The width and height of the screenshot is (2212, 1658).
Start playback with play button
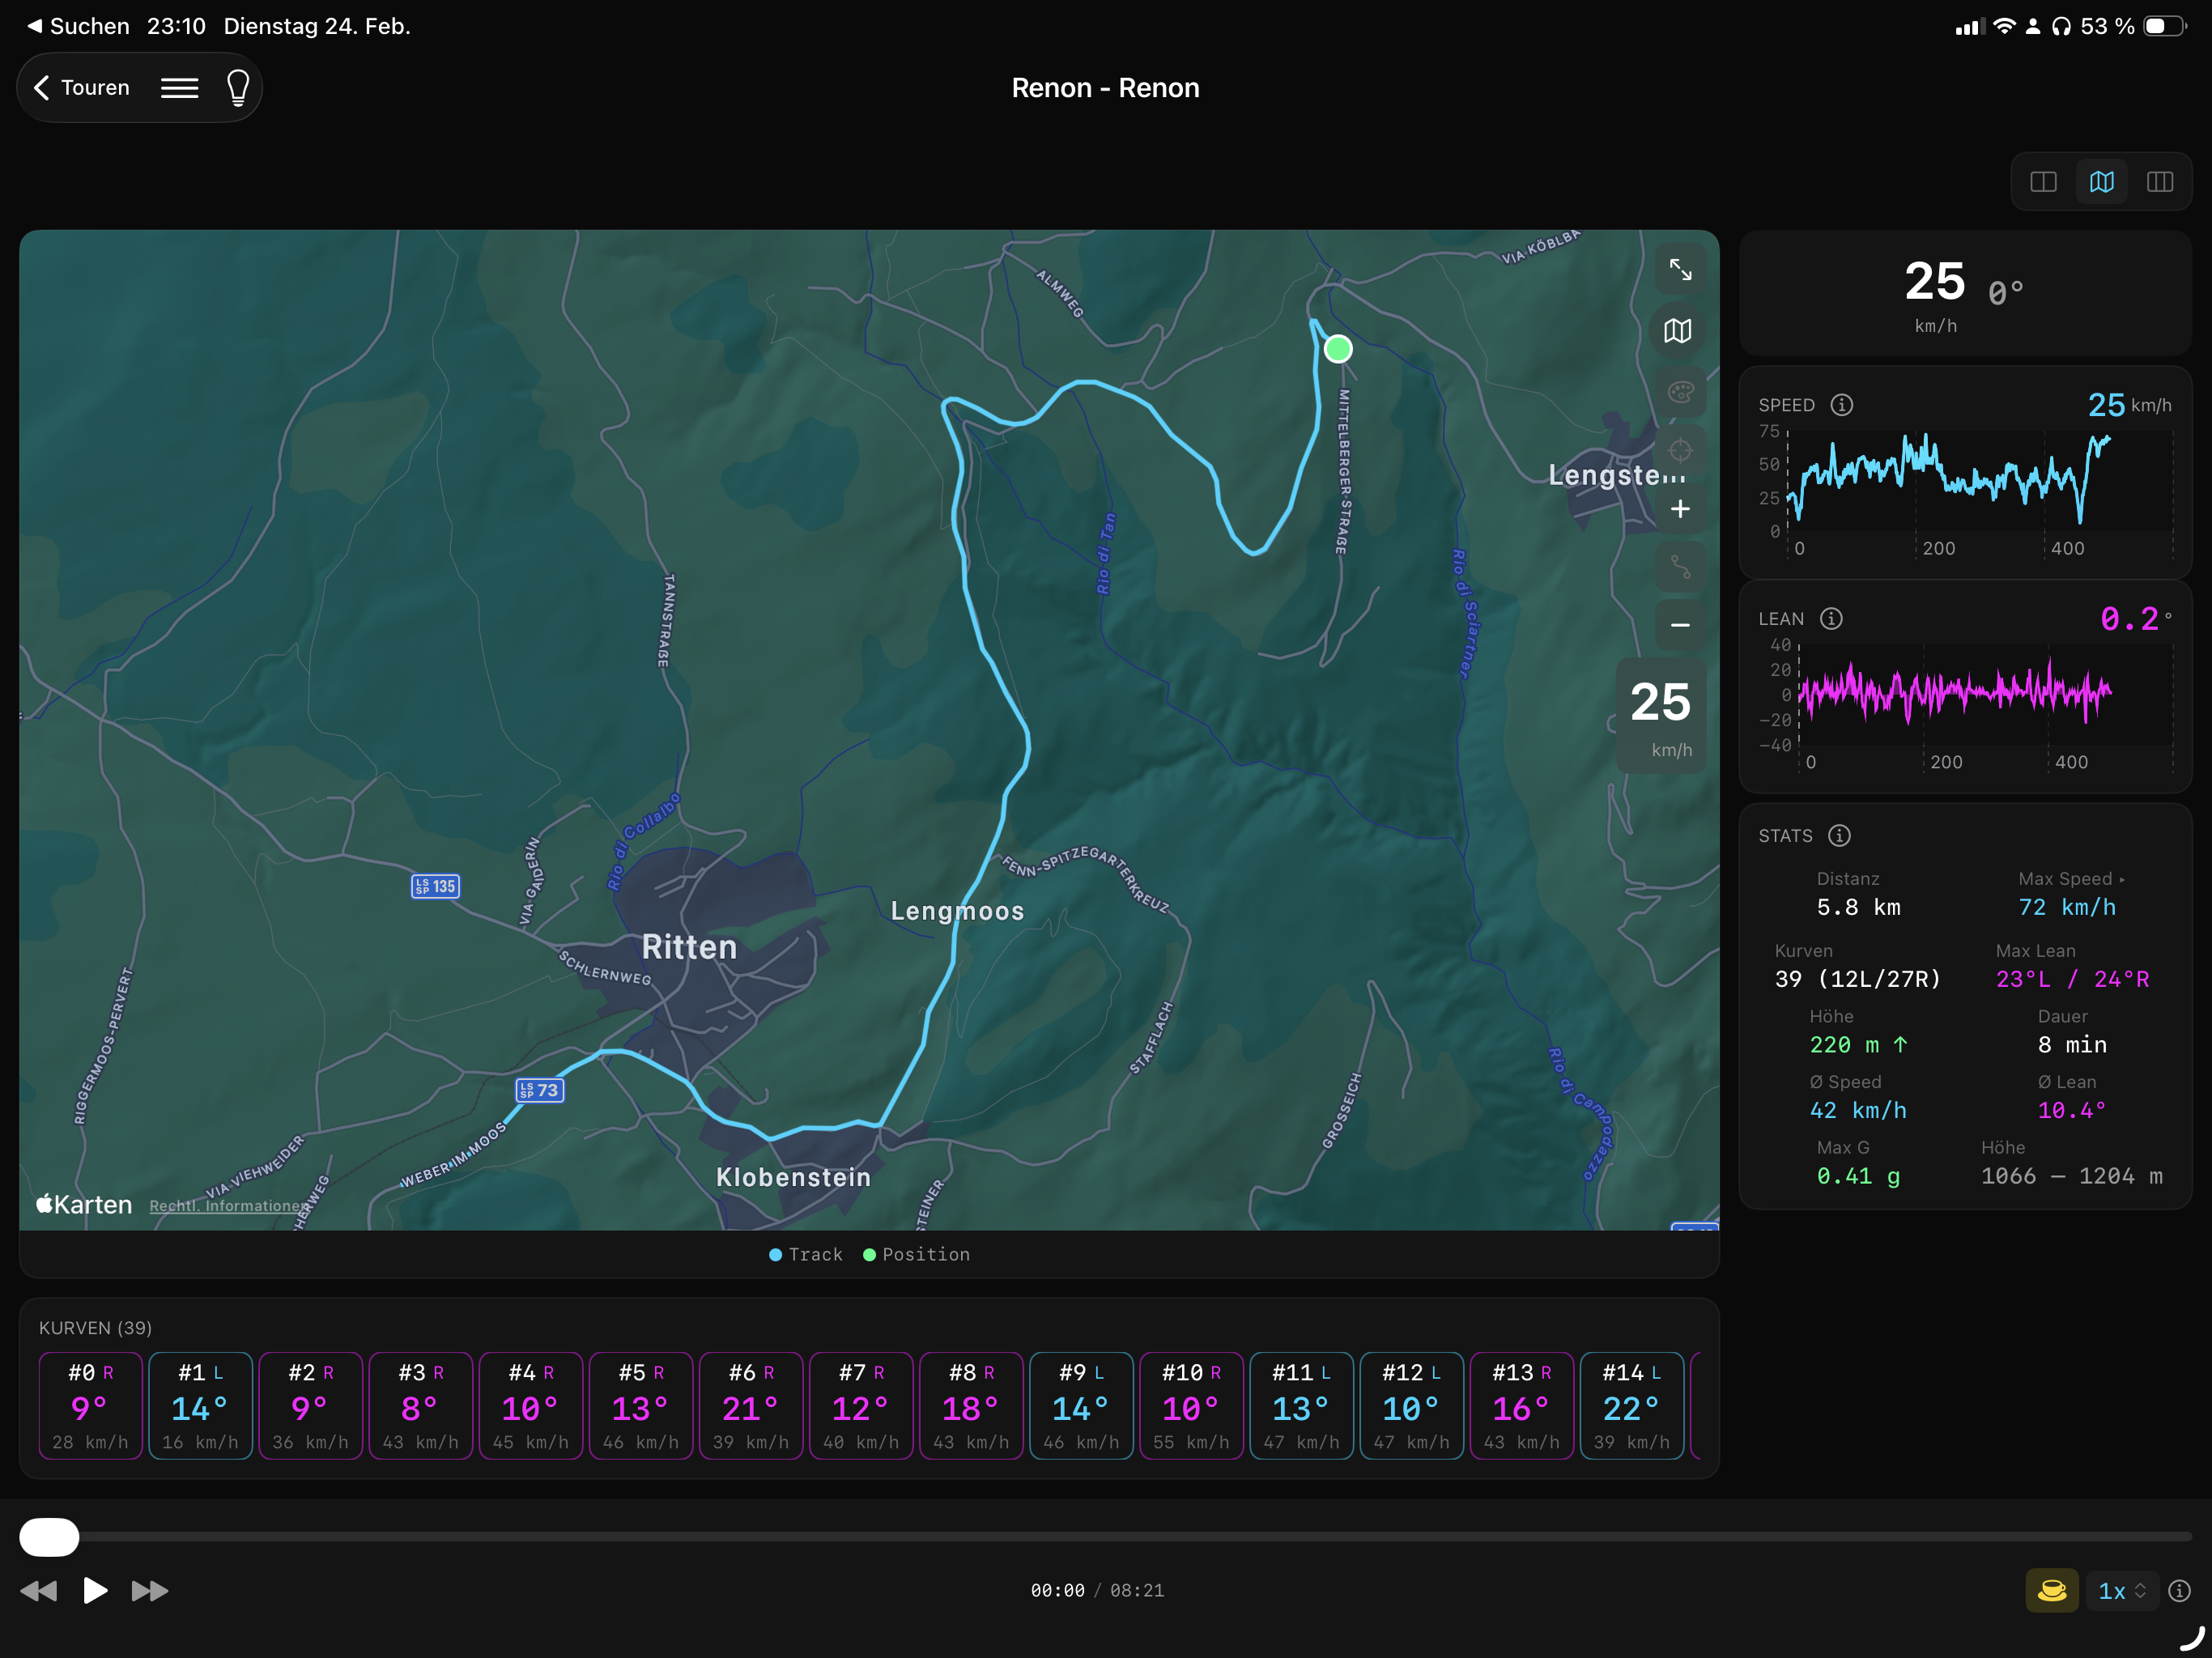click(95, 1591)
